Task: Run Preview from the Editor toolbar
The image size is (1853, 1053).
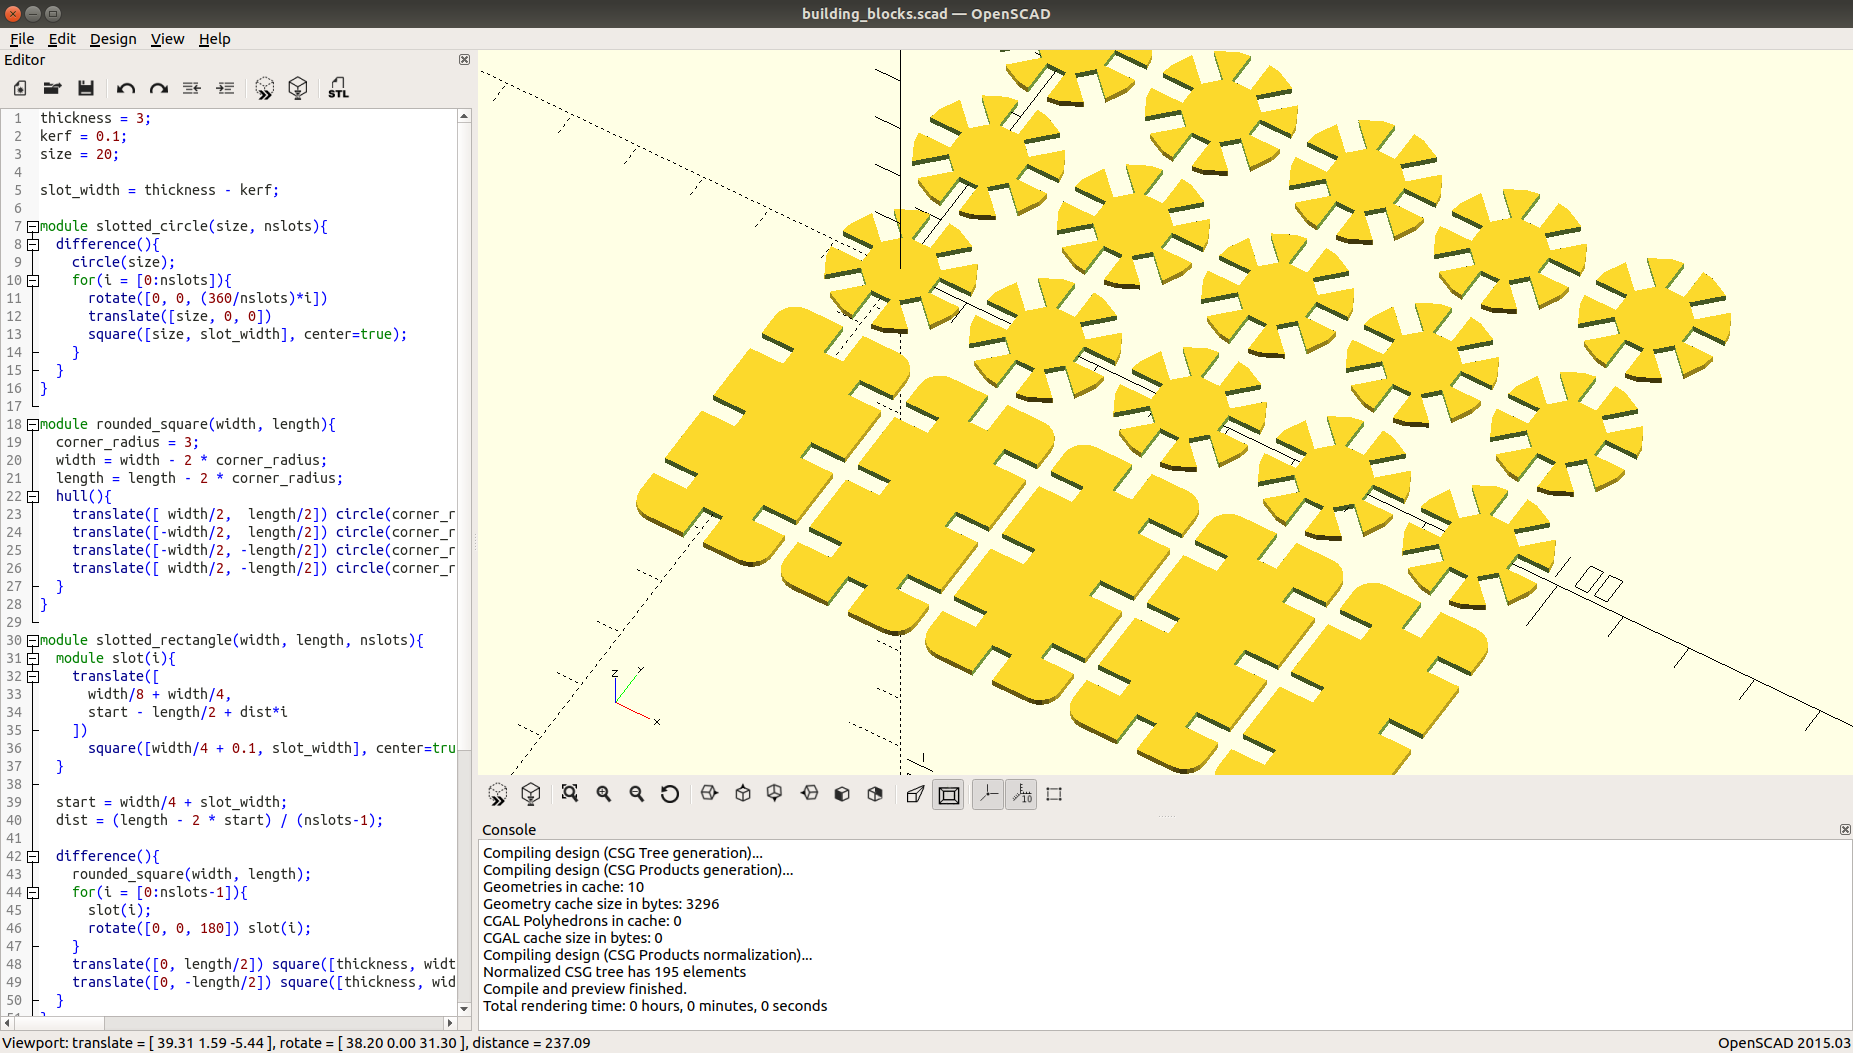Action: click(x=264, y=88)
